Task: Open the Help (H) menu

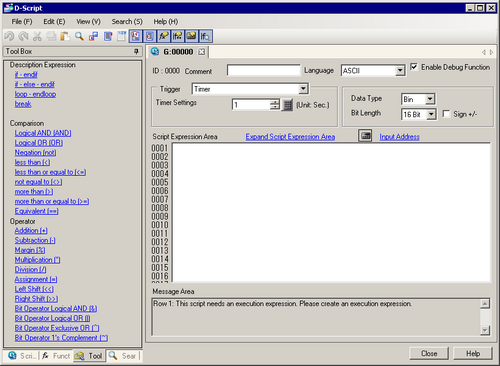Action: pyautogui.click(x=166, y=22)
